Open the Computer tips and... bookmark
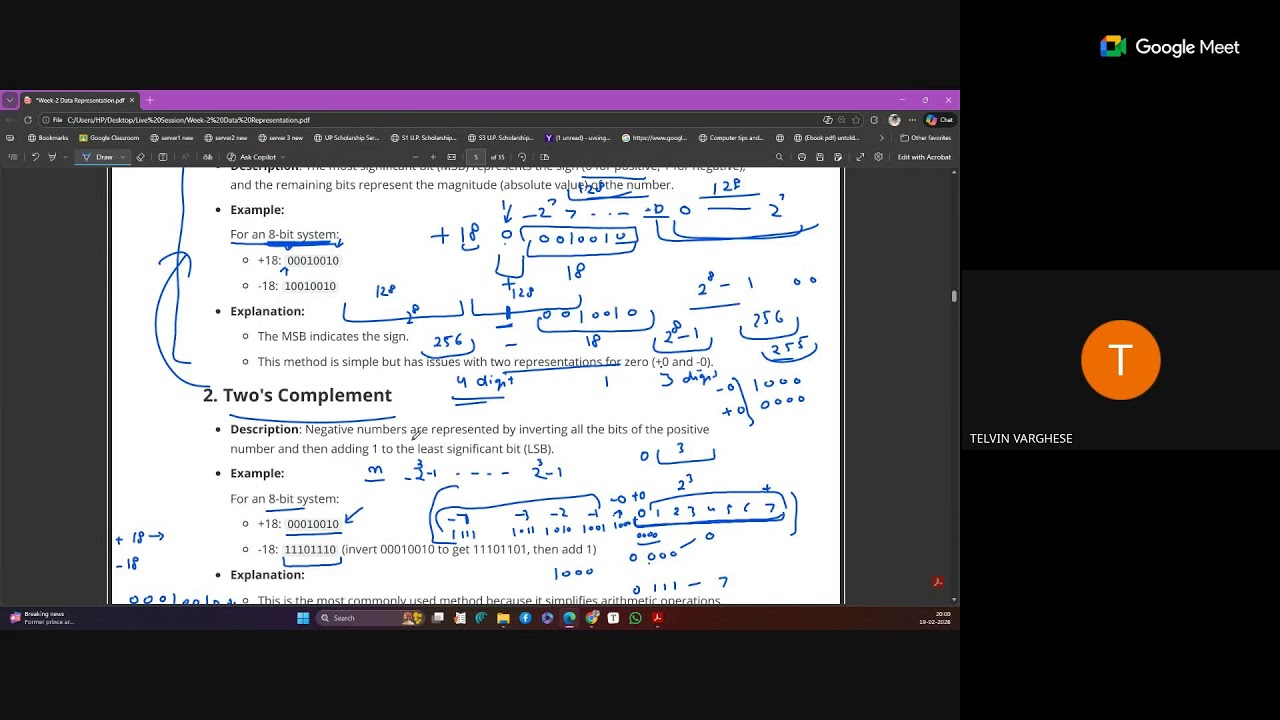Screen dimensions: 1280x720 pos(731,138)
